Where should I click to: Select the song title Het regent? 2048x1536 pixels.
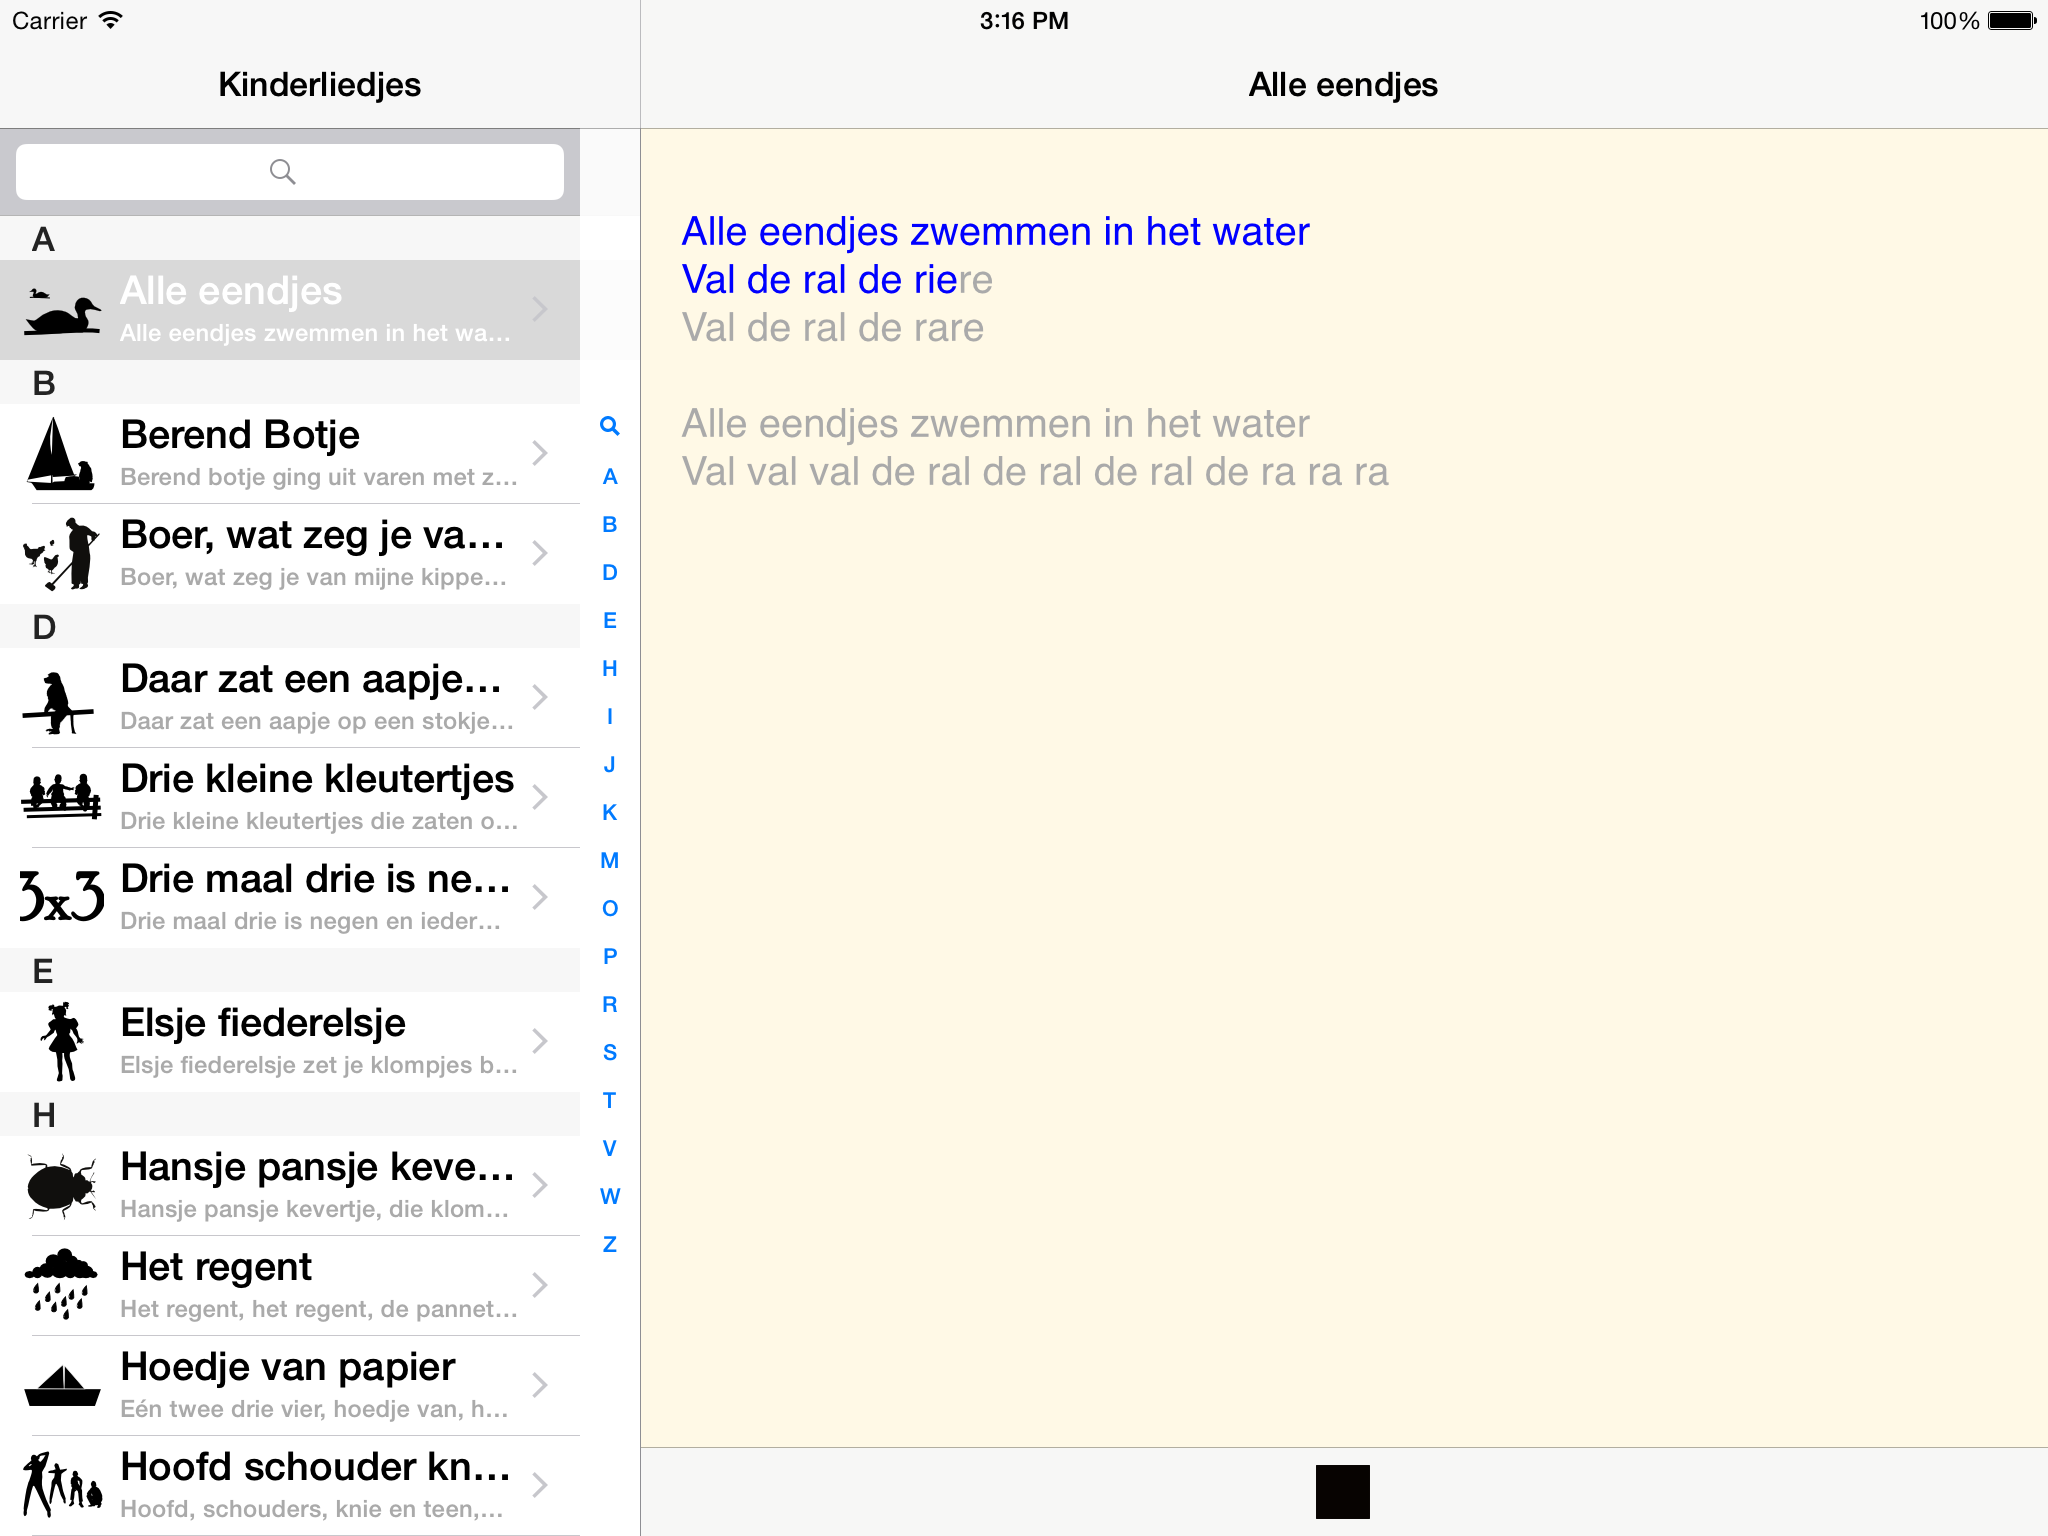216,1268
